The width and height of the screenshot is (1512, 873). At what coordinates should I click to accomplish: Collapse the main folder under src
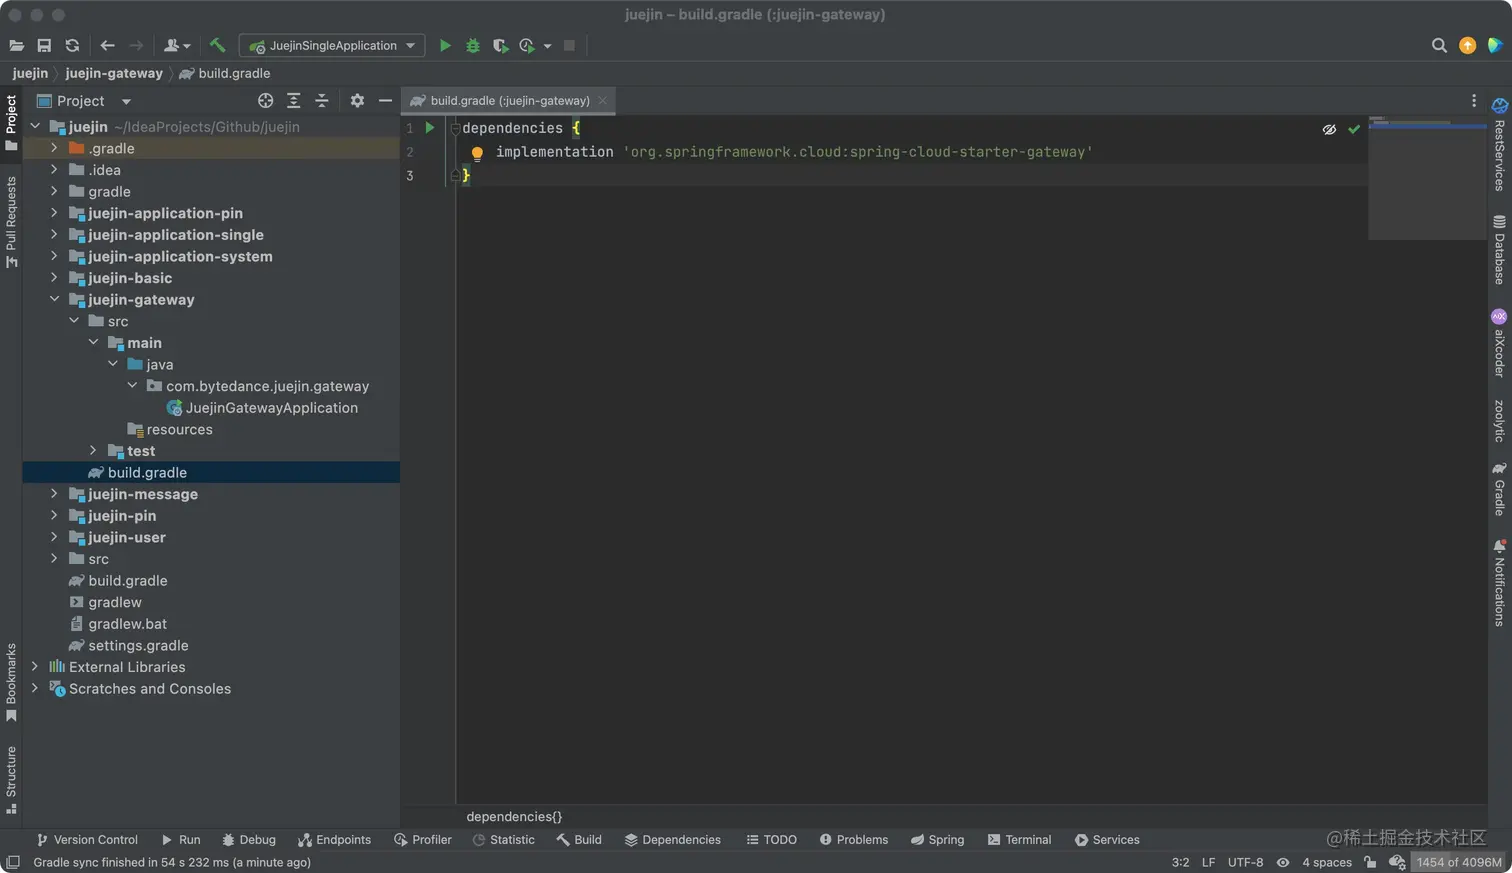(93, 342)
